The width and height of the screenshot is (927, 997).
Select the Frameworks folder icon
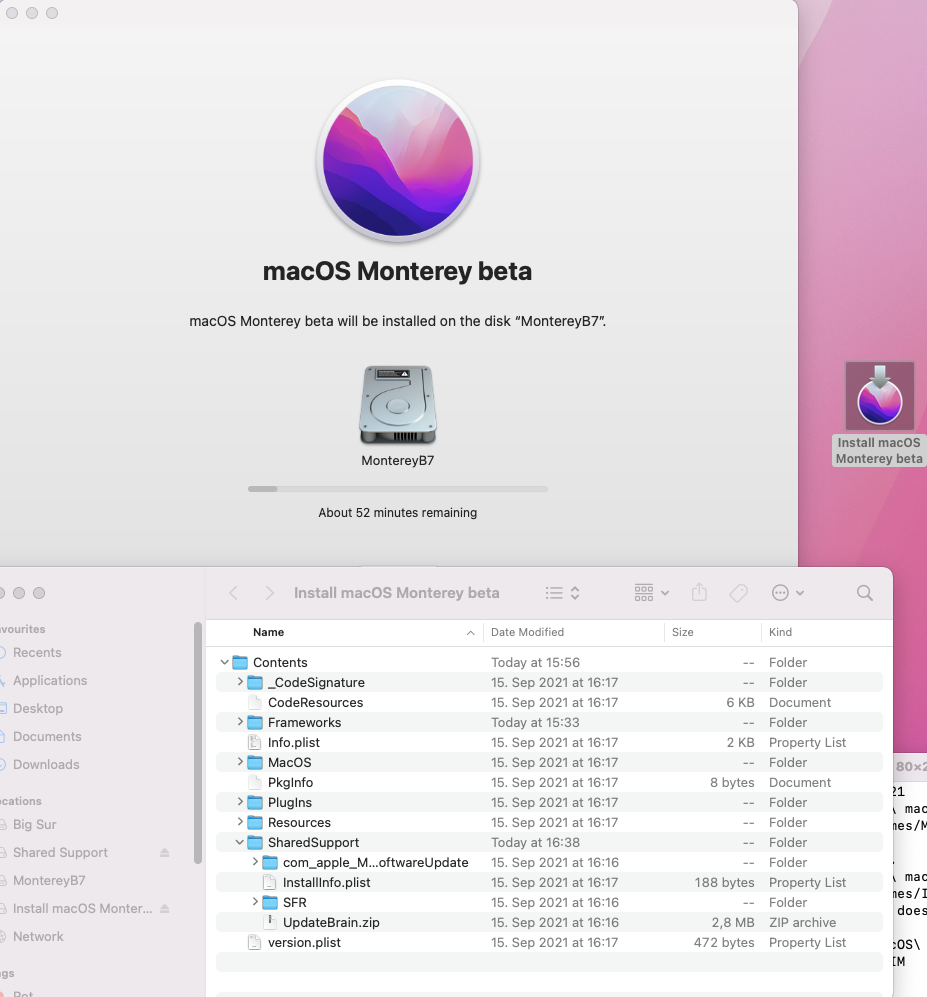255,722
